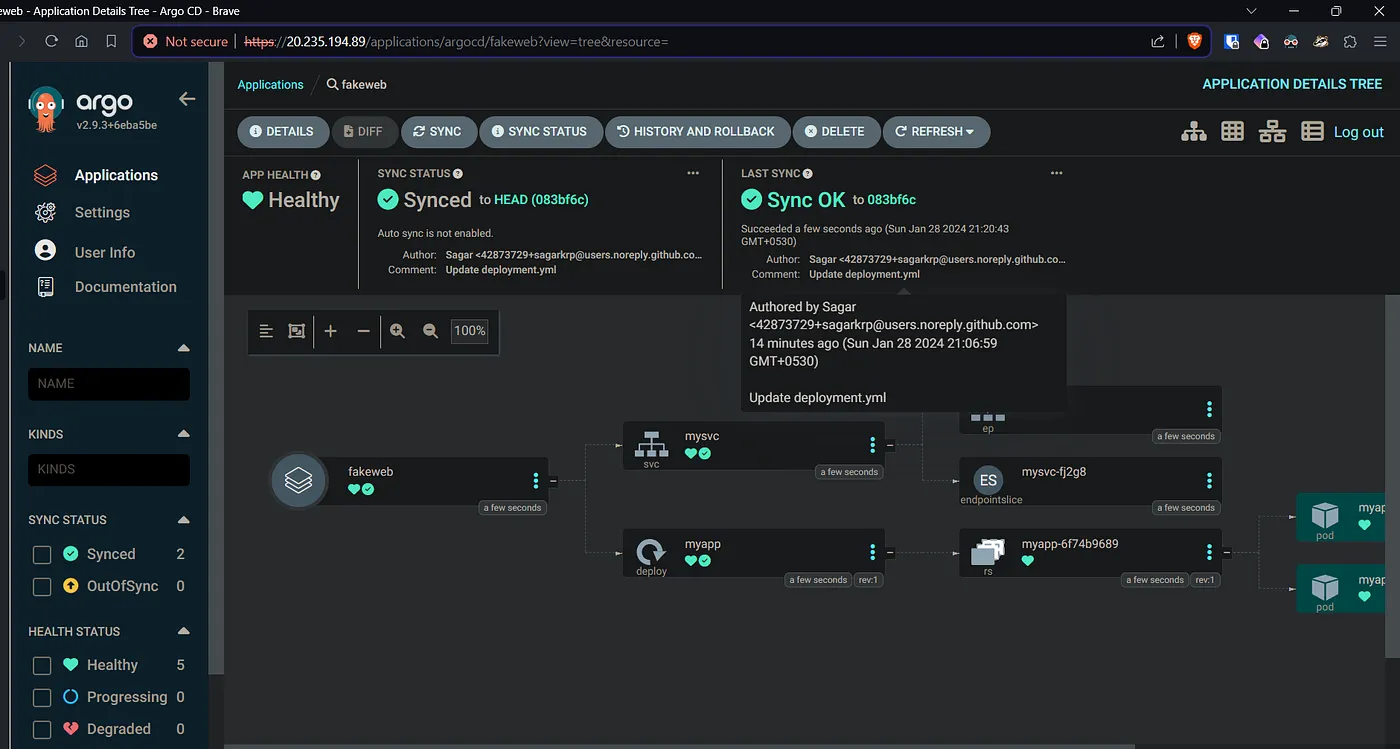Click the Log out link
Image resolution: width=1400 pixels, height=749 pixels.
(1359, 132)
